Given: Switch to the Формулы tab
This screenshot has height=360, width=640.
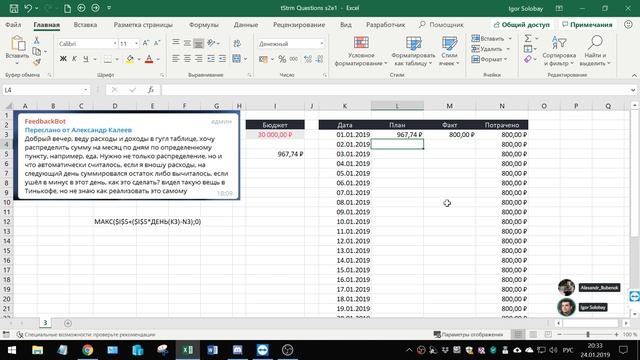Looking at the screenshot, I should coord(204,24).
